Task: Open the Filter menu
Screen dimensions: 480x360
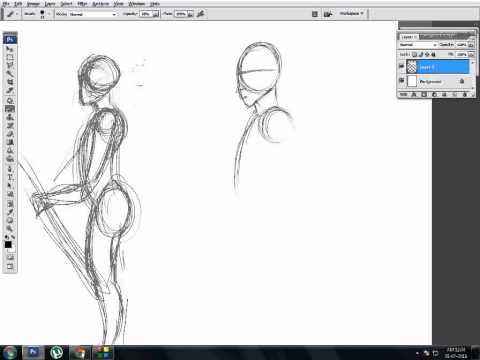Action: [82, 4]
